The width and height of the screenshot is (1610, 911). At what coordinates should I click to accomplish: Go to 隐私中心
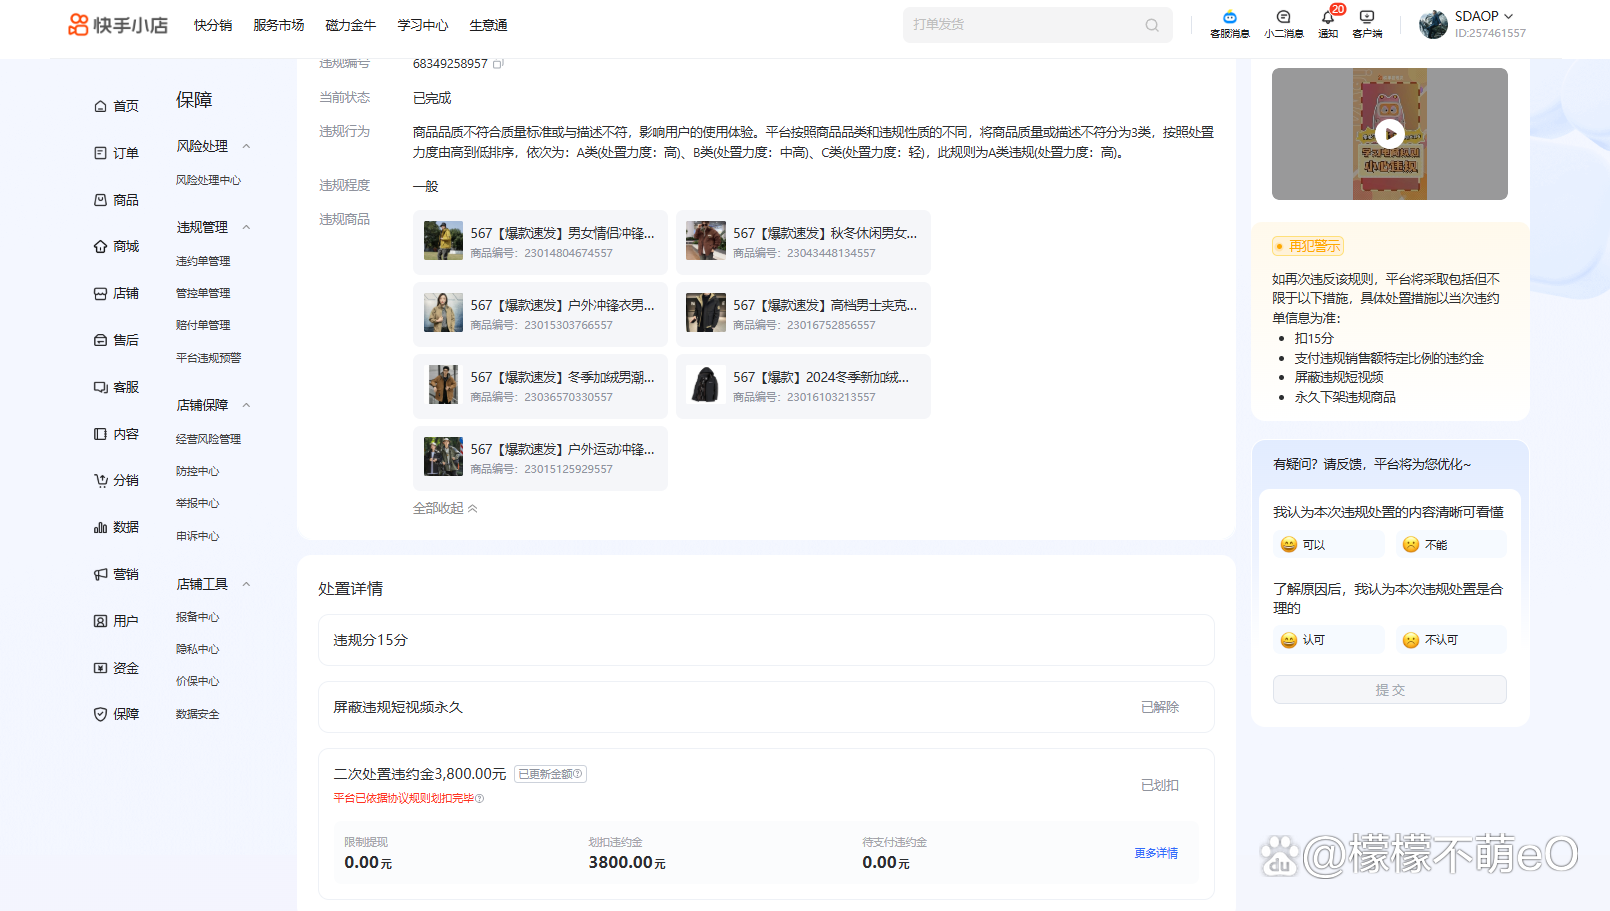click(197, 649)
